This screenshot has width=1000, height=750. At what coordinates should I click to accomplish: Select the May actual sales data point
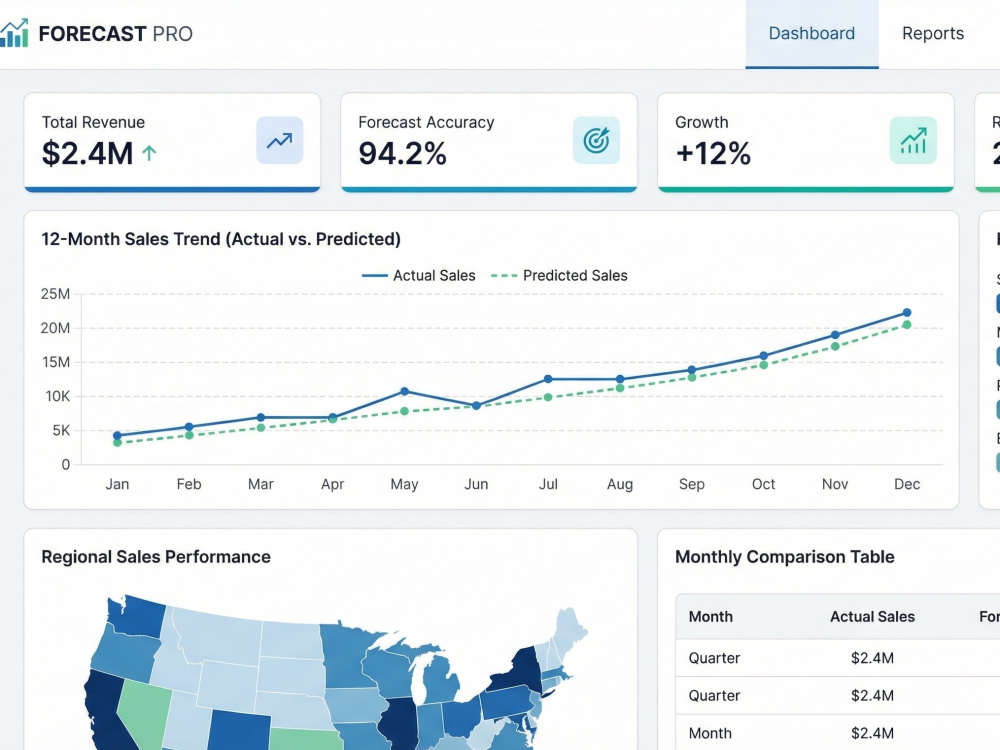404,391
